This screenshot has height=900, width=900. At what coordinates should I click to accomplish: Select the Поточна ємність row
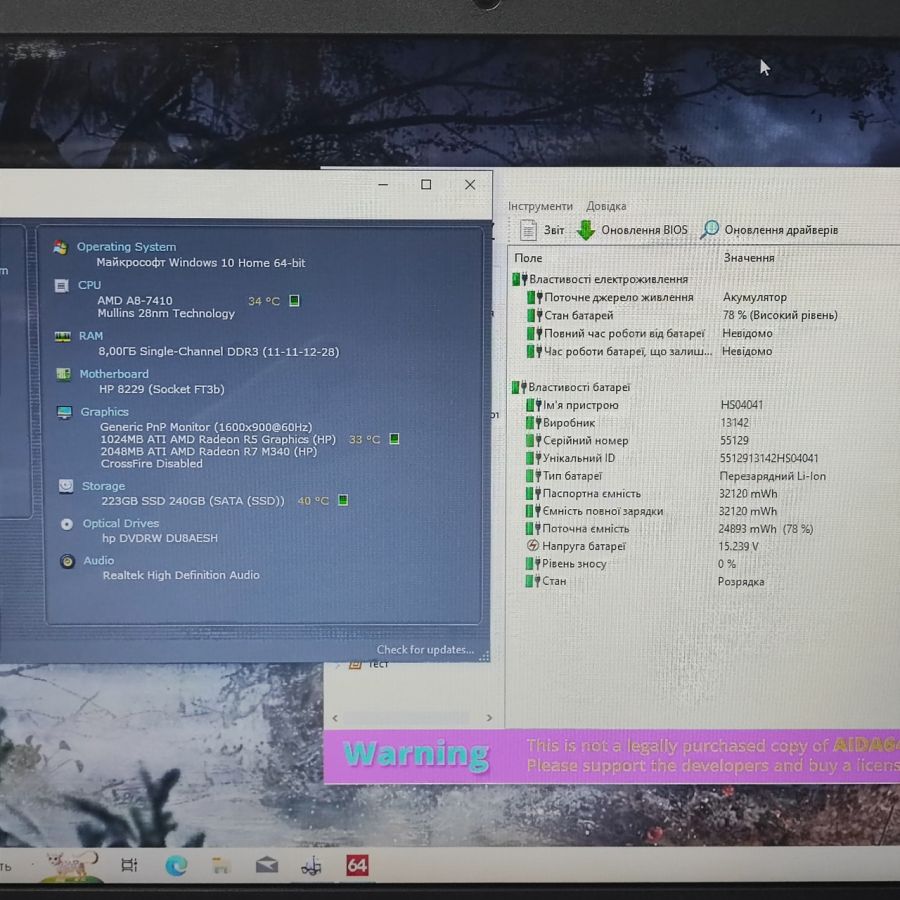point(669,529)
